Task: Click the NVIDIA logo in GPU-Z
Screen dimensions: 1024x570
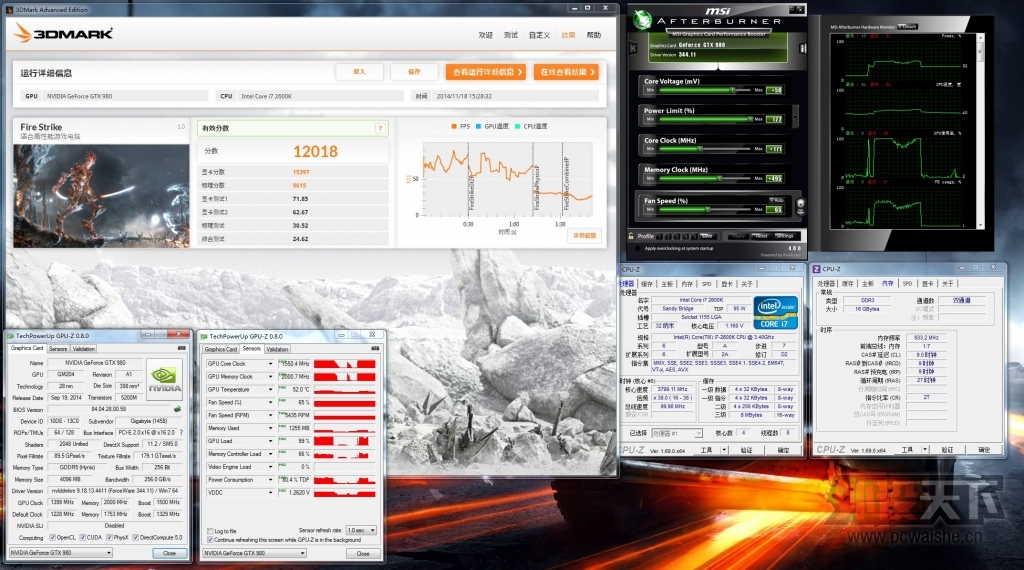Action: click(x=164, y=379)
